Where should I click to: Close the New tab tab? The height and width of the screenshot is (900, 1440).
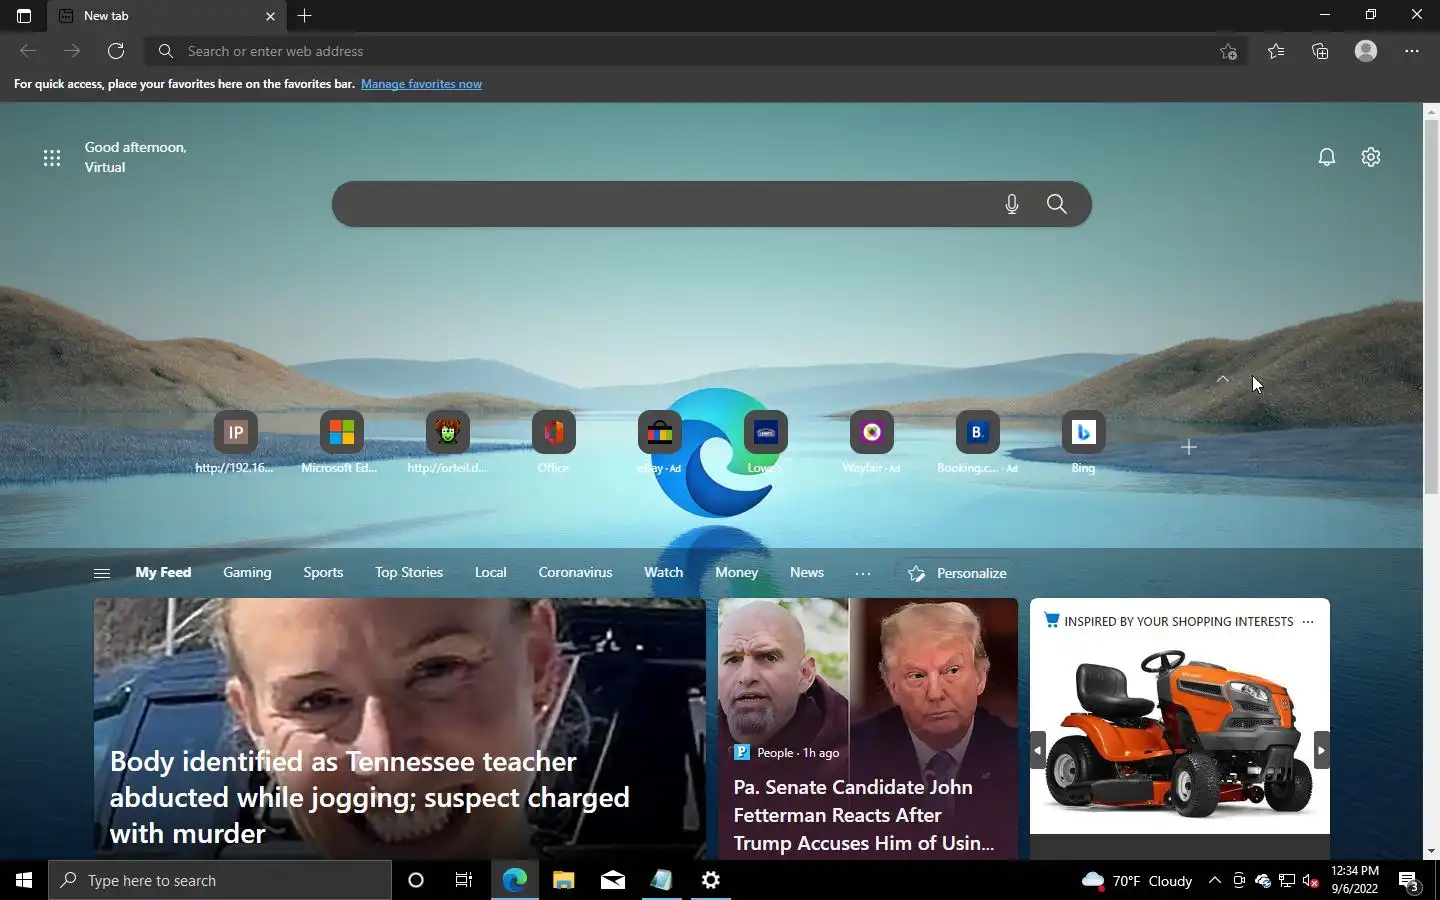270,16
